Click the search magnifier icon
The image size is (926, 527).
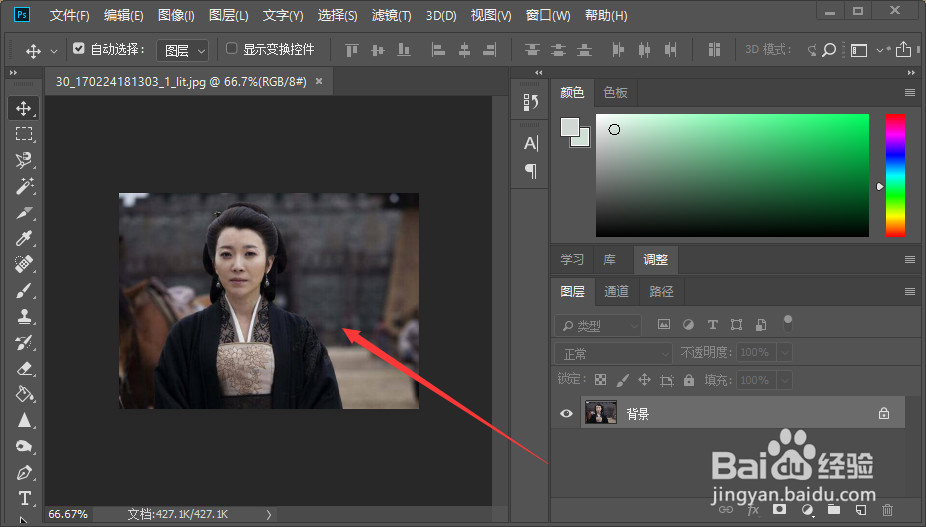[x=829, y=50]
